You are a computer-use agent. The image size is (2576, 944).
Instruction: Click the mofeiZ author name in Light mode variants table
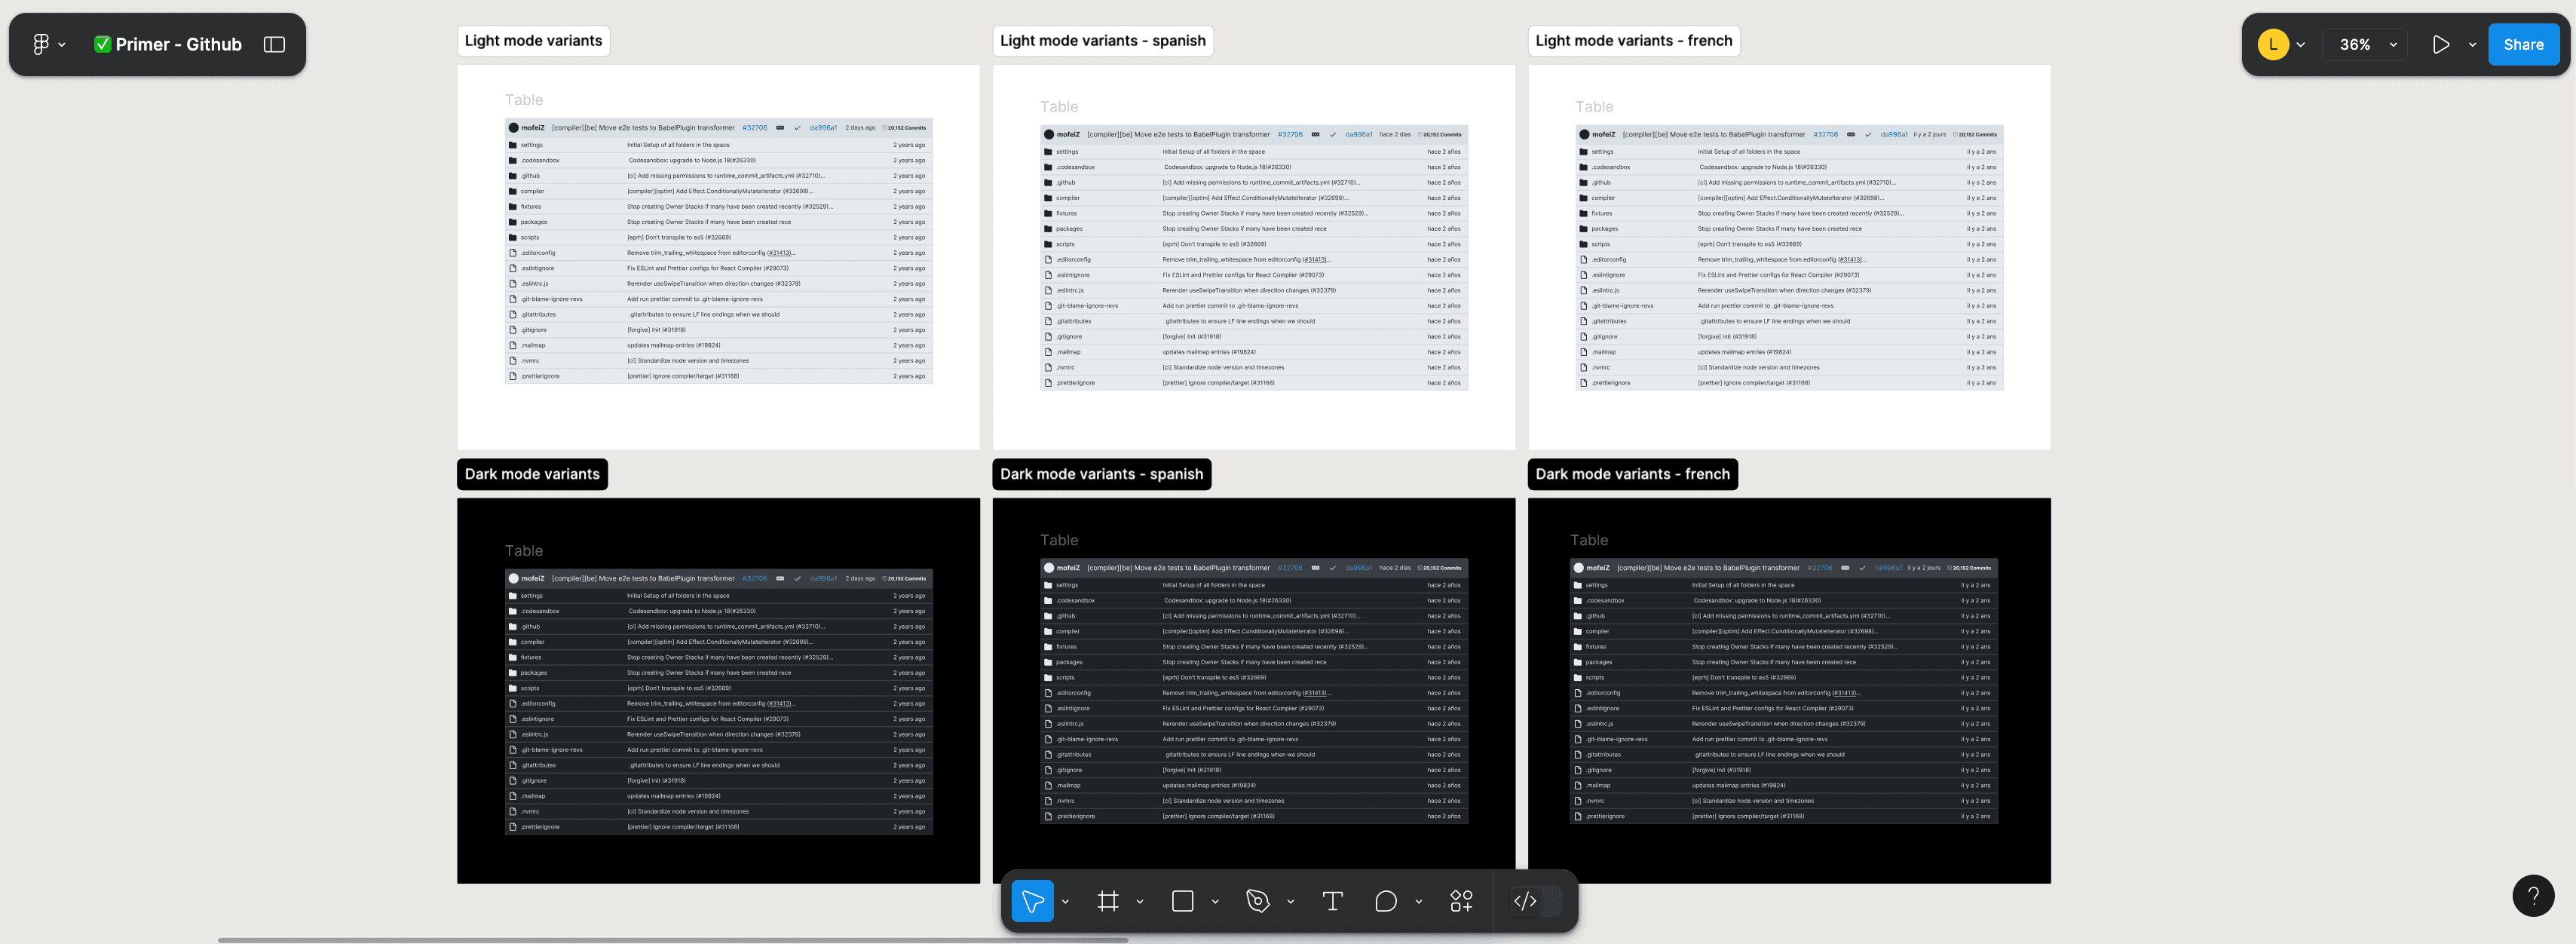(533, 128)
